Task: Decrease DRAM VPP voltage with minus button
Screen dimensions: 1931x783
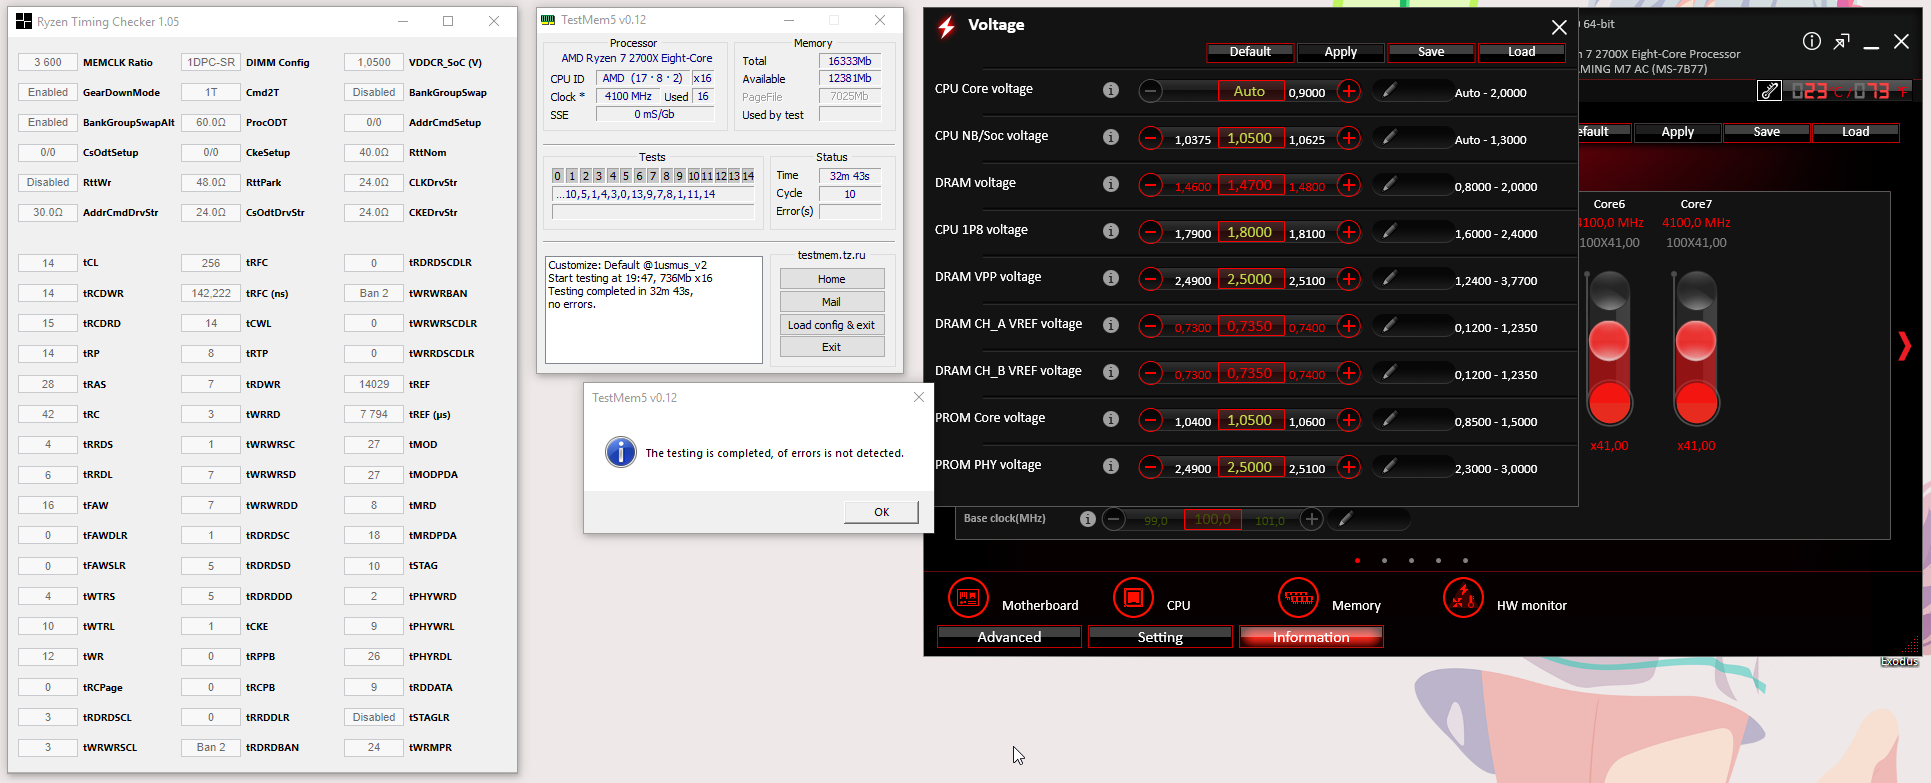Action: tap(1151, 279)
